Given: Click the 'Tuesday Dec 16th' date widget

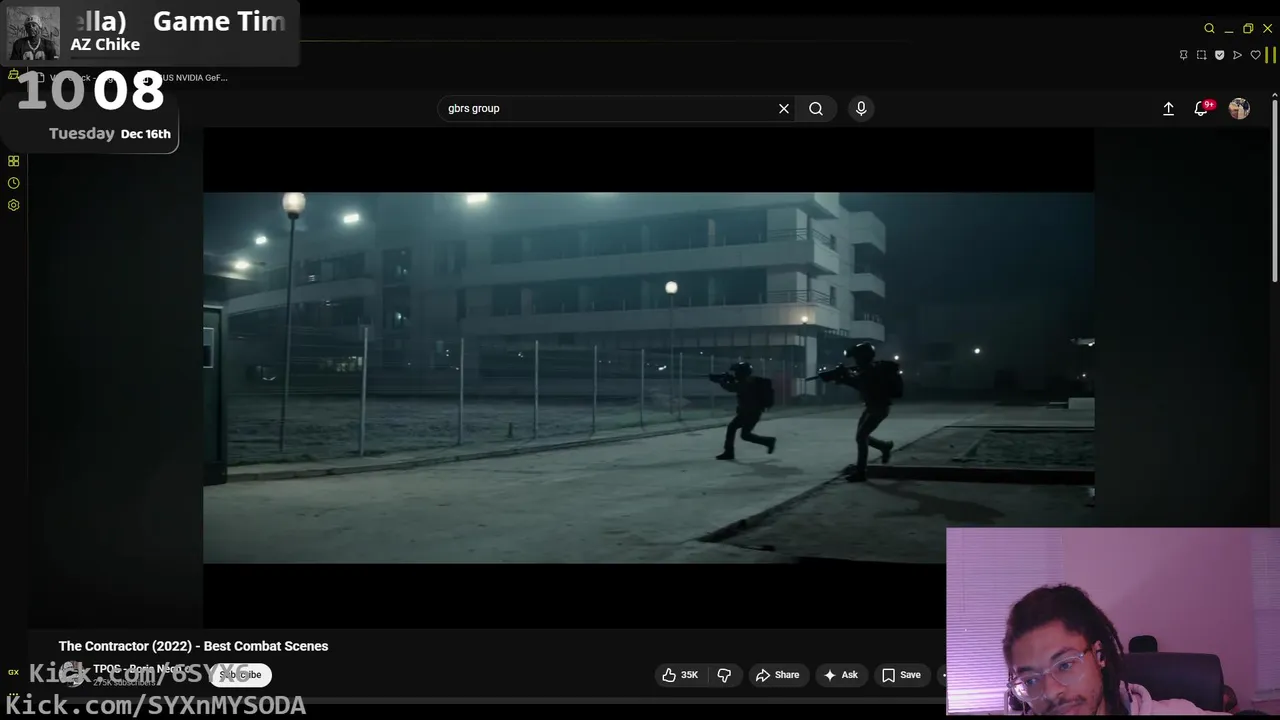Looking at the screenshot, I should click(110, 133).
